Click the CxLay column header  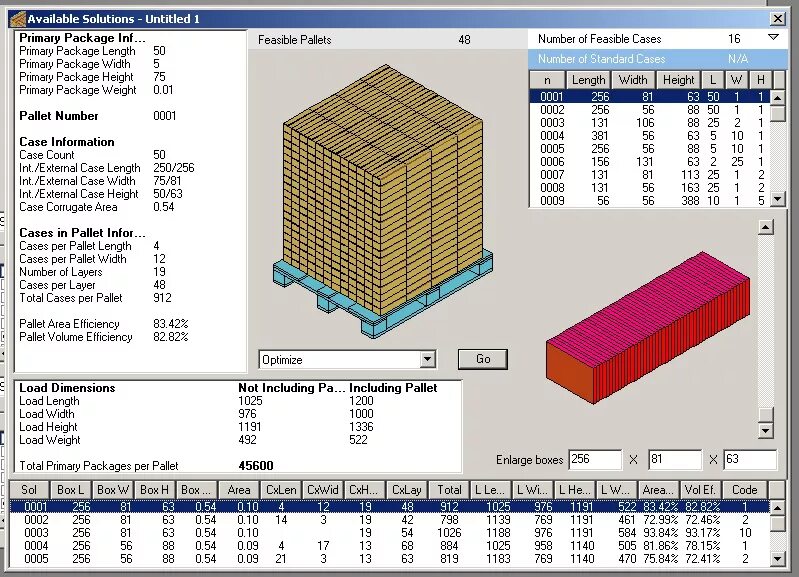tap(407, 490)
